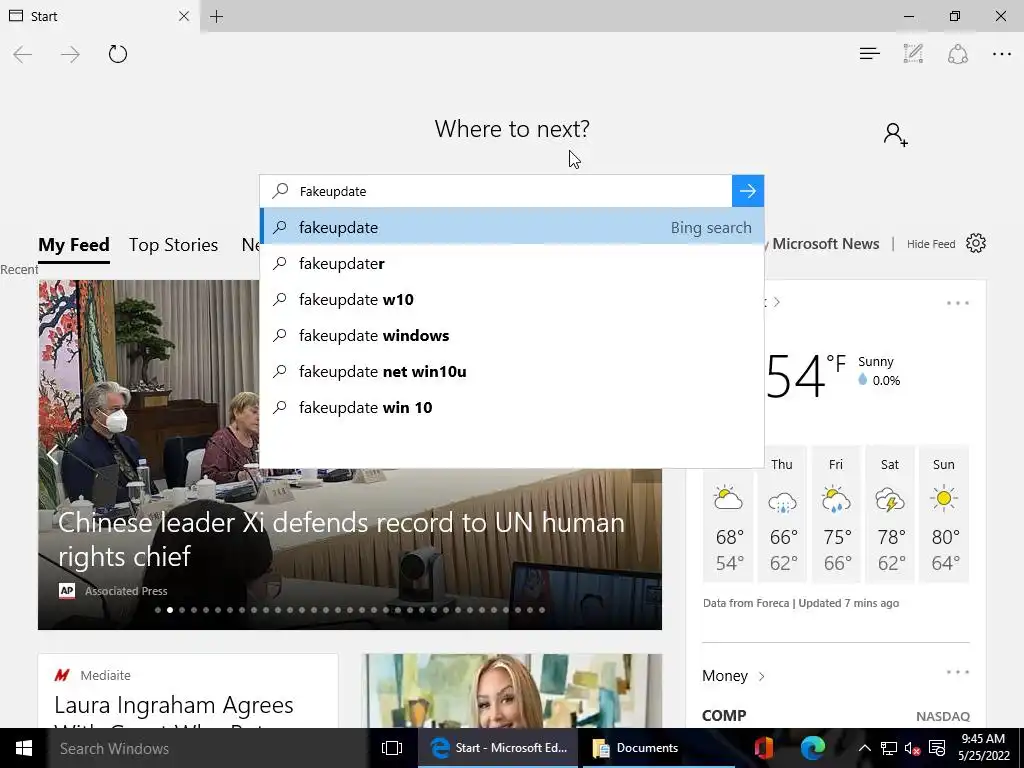Open Task View in taskbar
The image size is (1024, 768).
coord(392,748)
